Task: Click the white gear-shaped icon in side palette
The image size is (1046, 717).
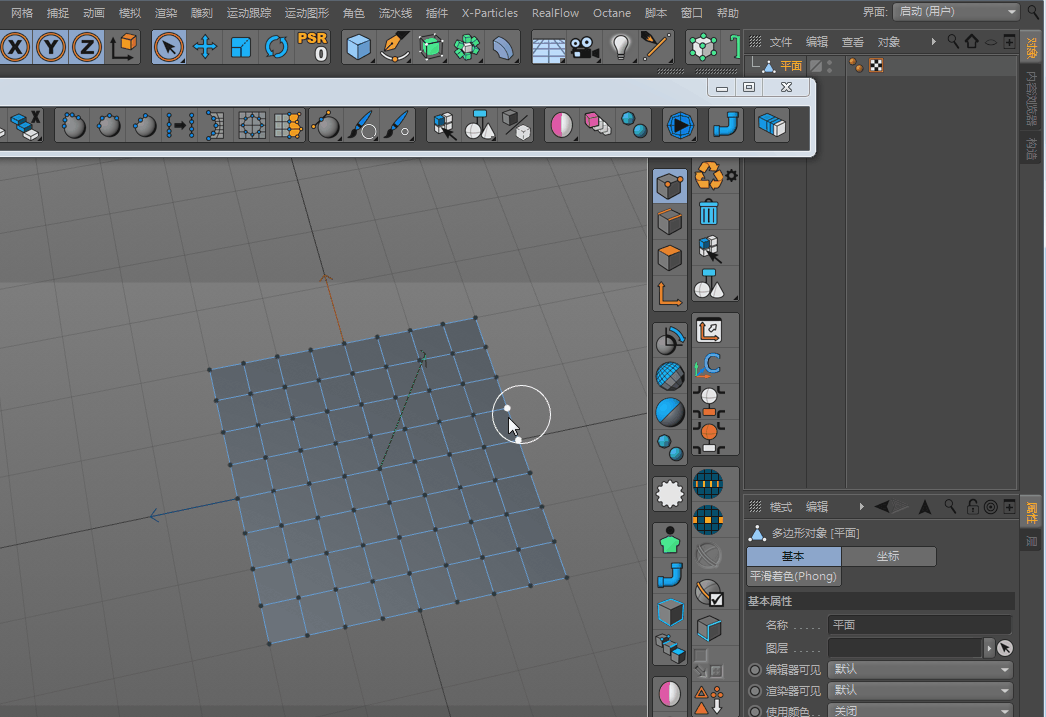Action: [x=670, y=494]
